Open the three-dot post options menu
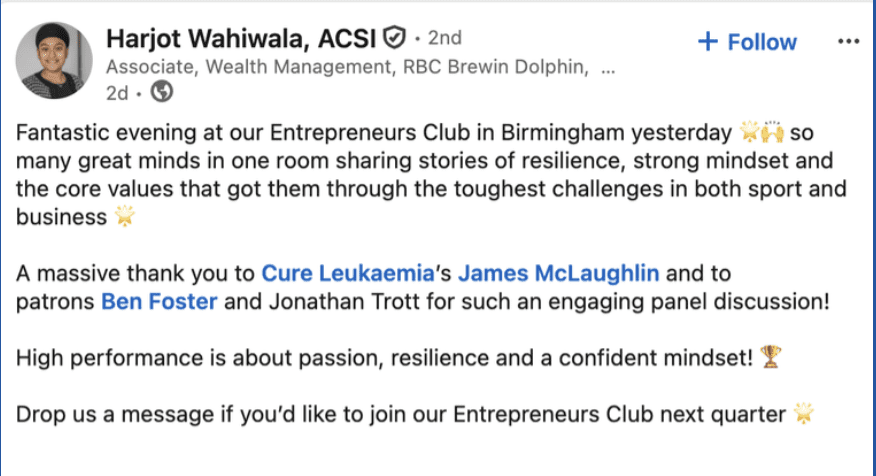 (x=848, y=42)
